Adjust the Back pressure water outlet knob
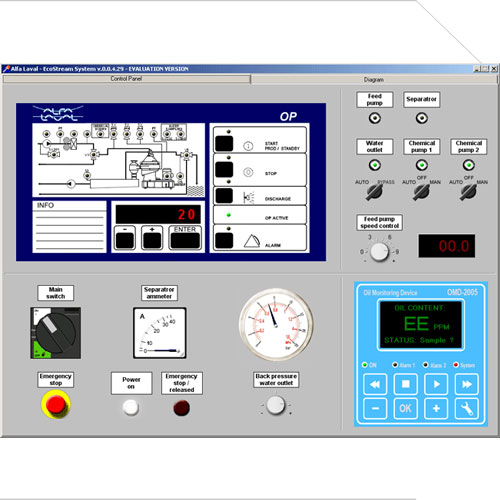The image size is (500, 500). point(276,405)
